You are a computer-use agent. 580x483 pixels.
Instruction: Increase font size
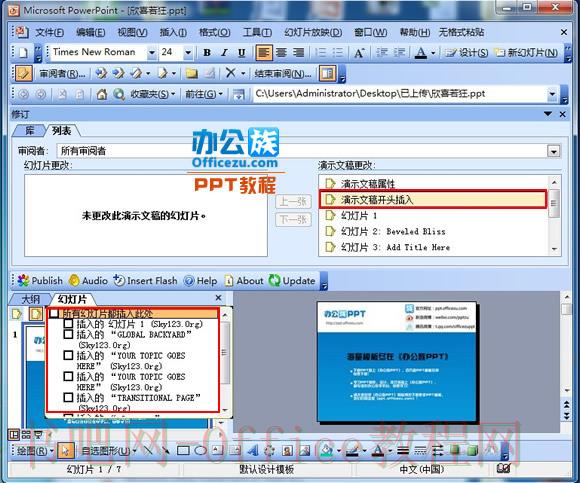pyautogui.click(x=359, y=53)
